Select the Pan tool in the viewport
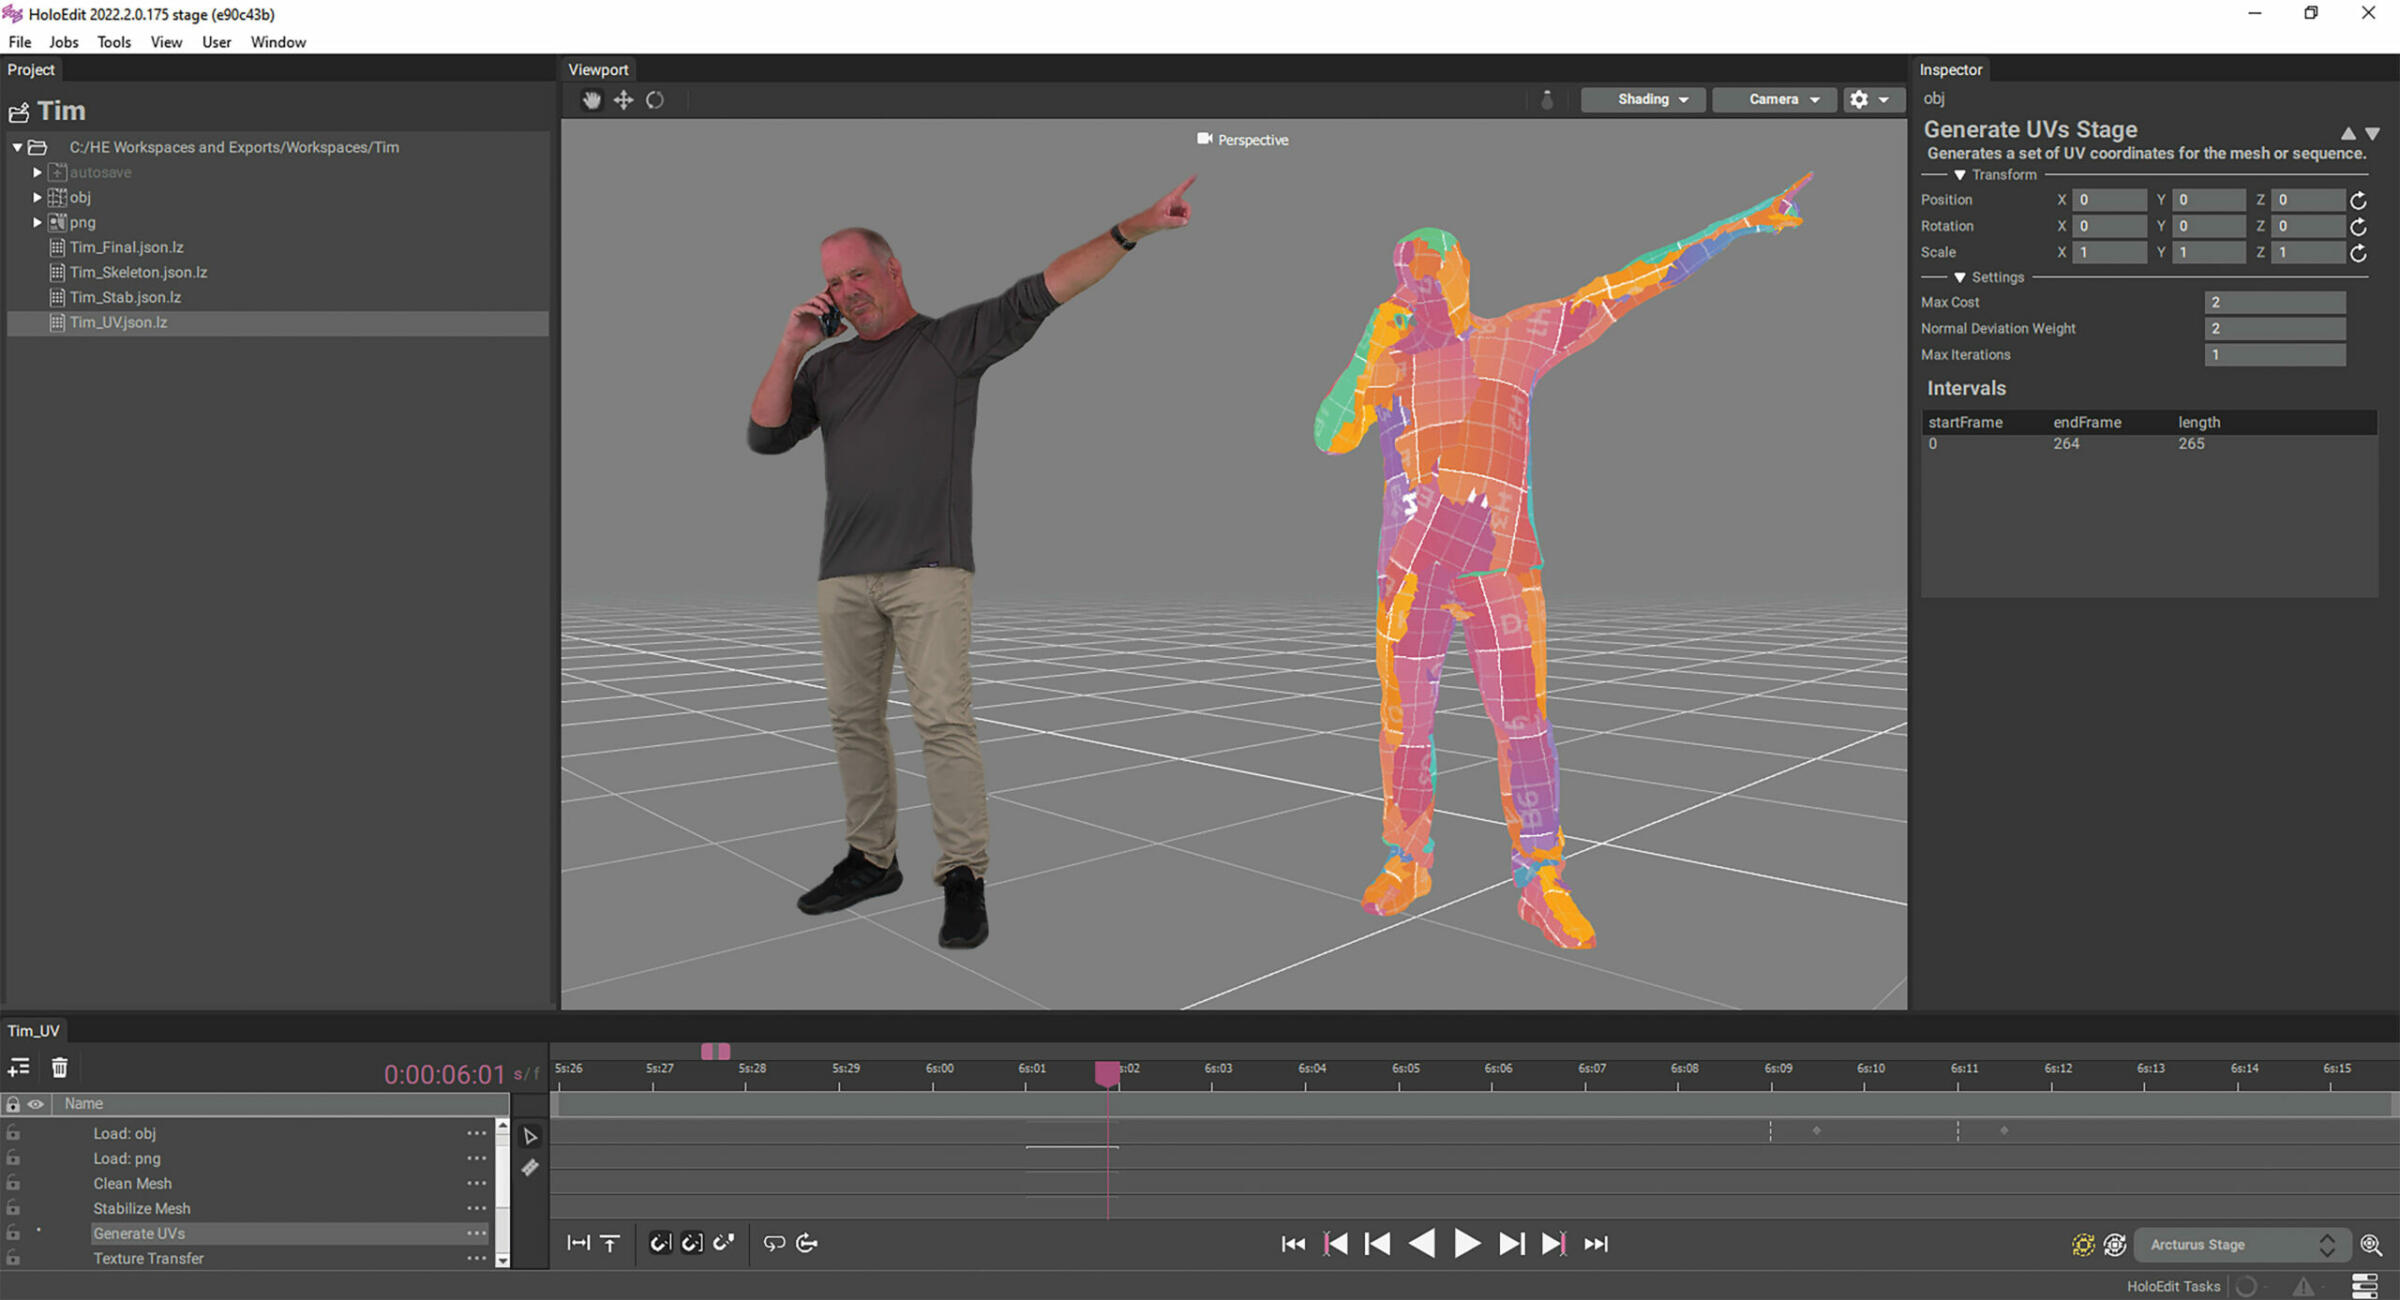Screen dimensions: 2400x1300 click(x=591, y=100)
